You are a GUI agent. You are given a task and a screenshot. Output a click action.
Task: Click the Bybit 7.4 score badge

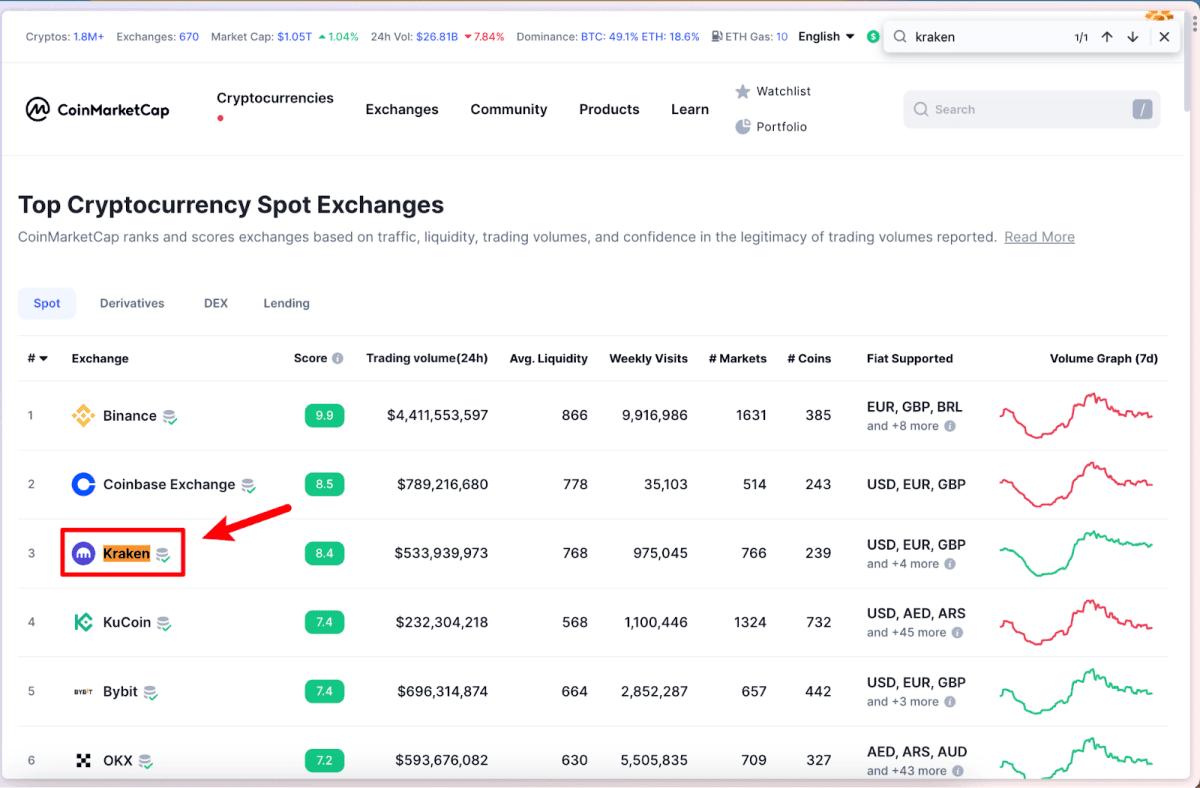point(324,691)
